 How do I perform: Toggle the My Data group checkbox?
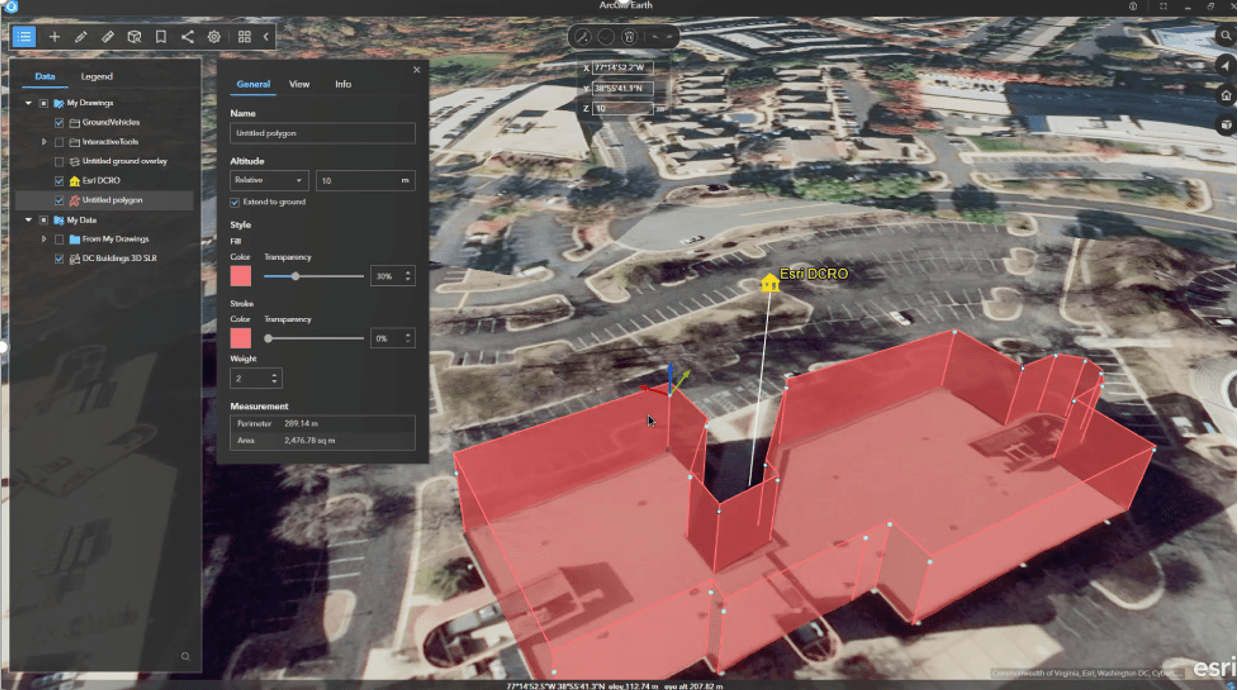pos(44,220)
